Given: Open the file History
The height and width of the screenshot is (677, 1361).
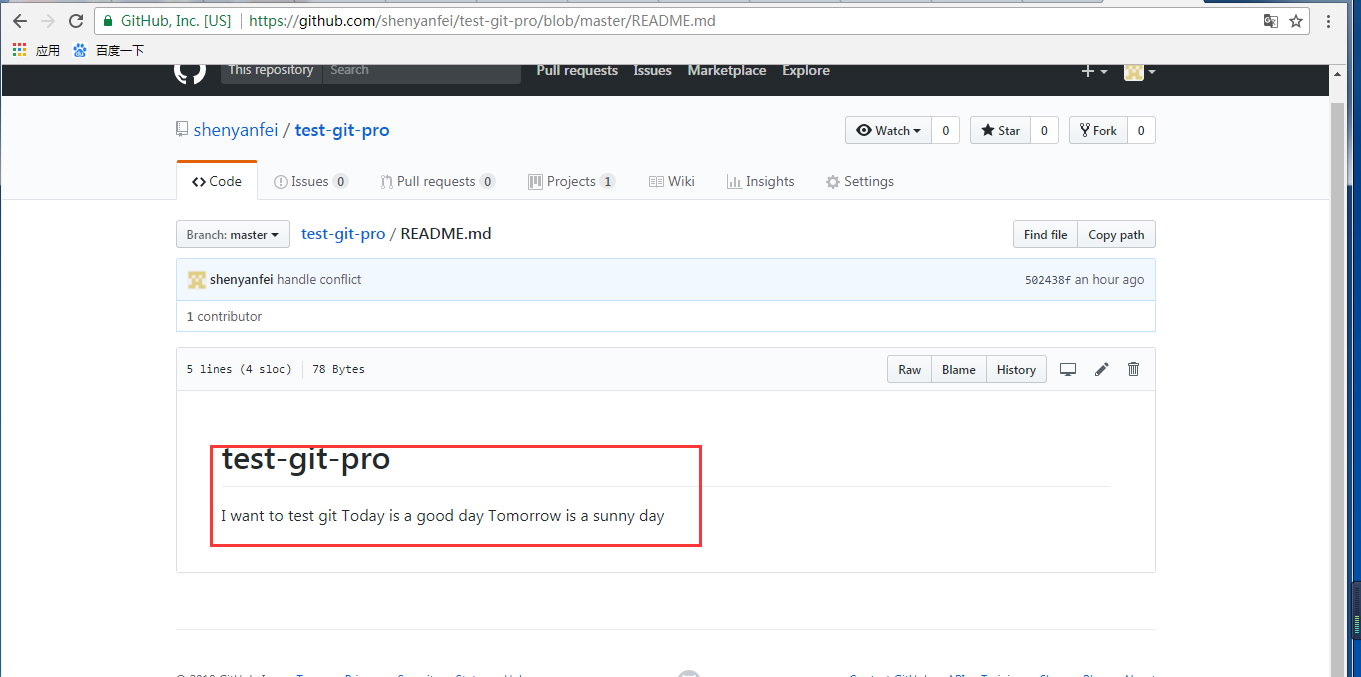Looking at the screenshot, I should (1016, 369).
